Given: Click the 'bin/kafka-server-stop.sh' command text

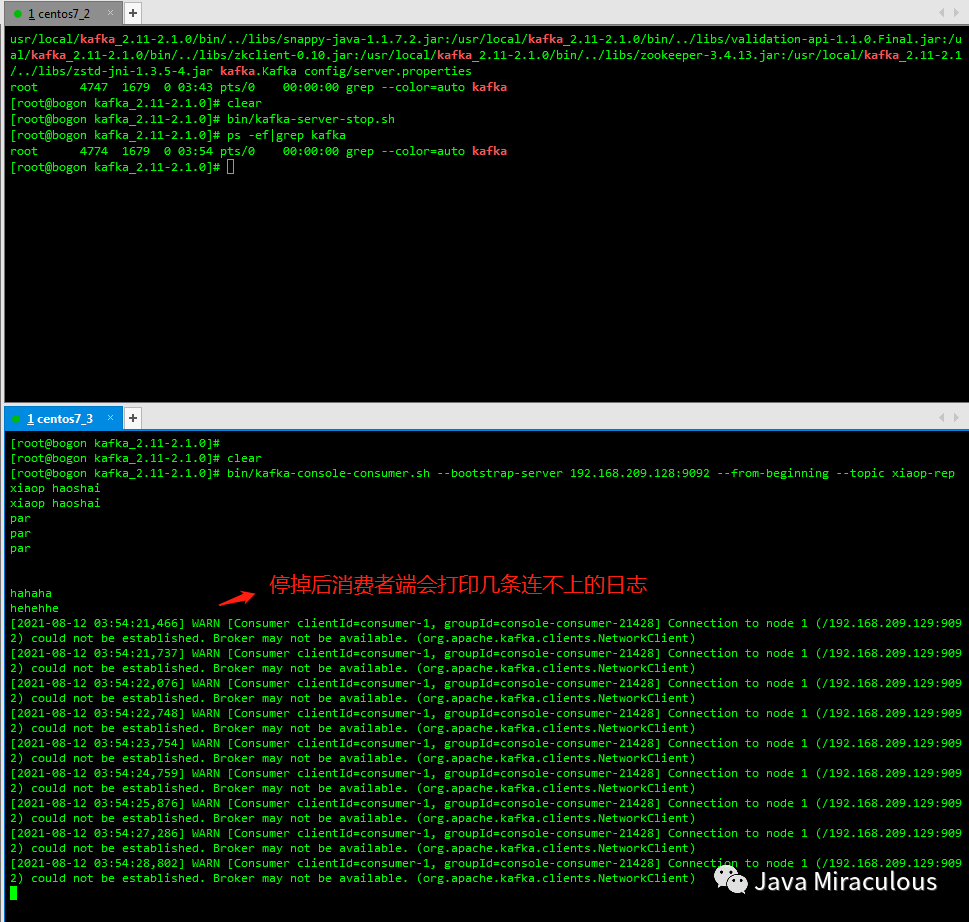Looking at the screenshot, I should (311, 119).
